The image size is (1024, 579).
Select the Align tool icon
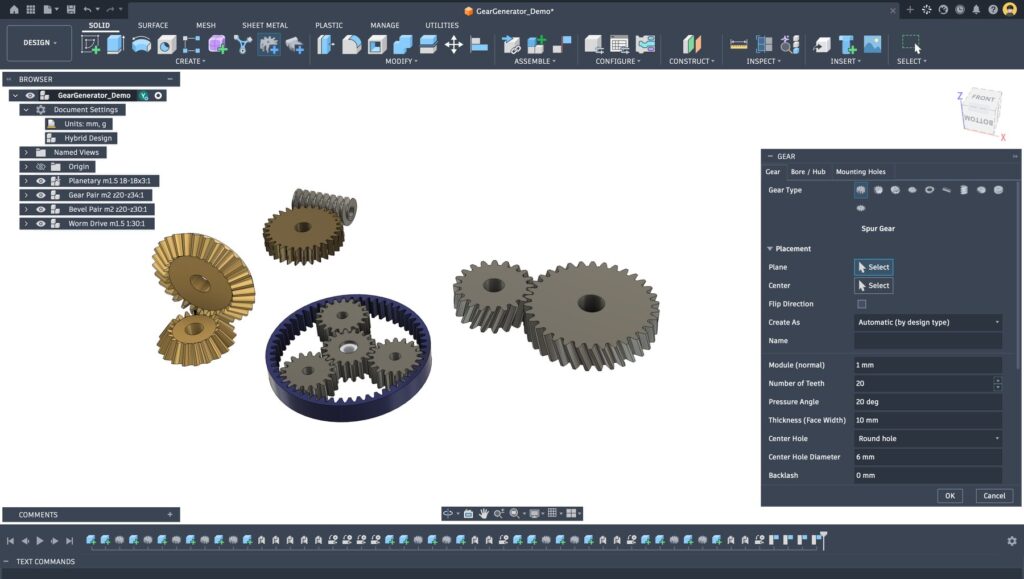click(479, 44)
